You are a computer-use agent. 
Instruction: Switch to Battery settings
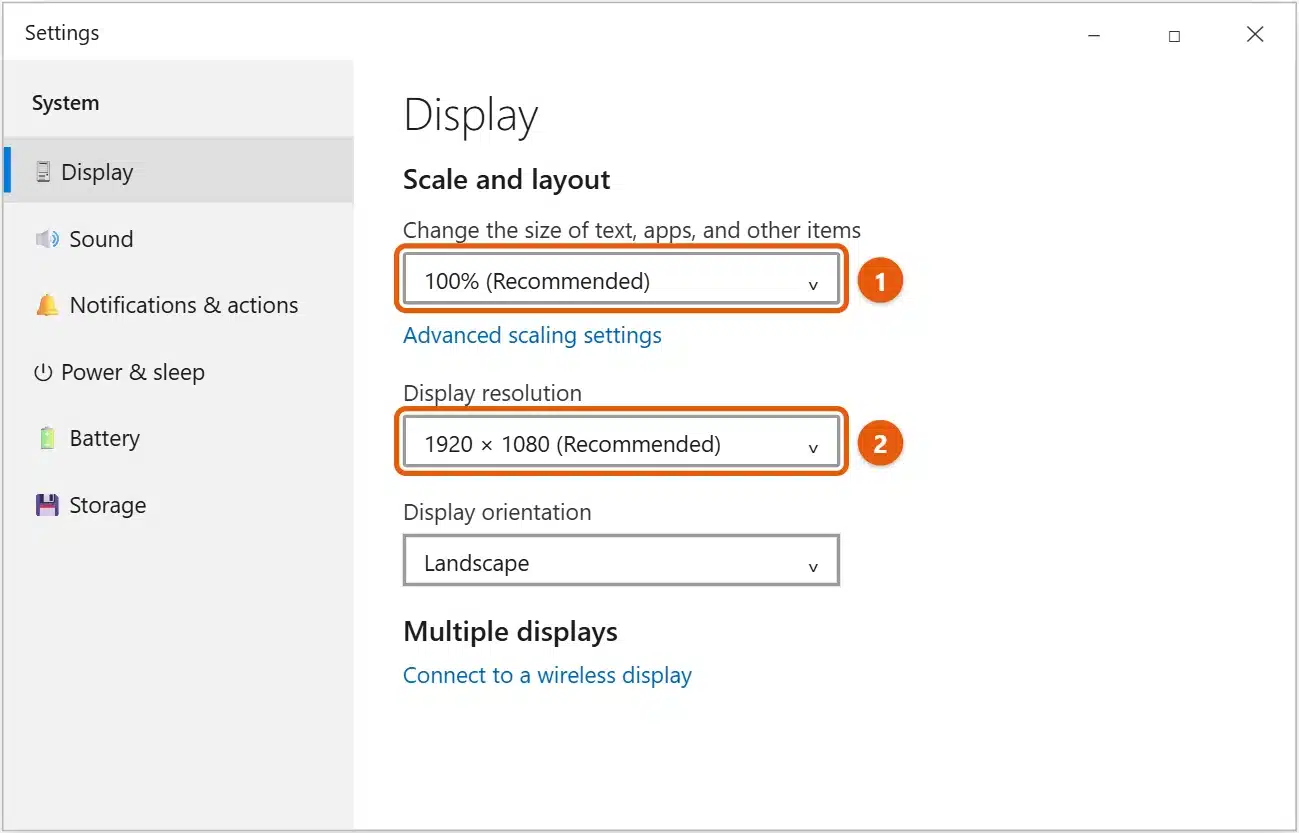tap(178, 438)
